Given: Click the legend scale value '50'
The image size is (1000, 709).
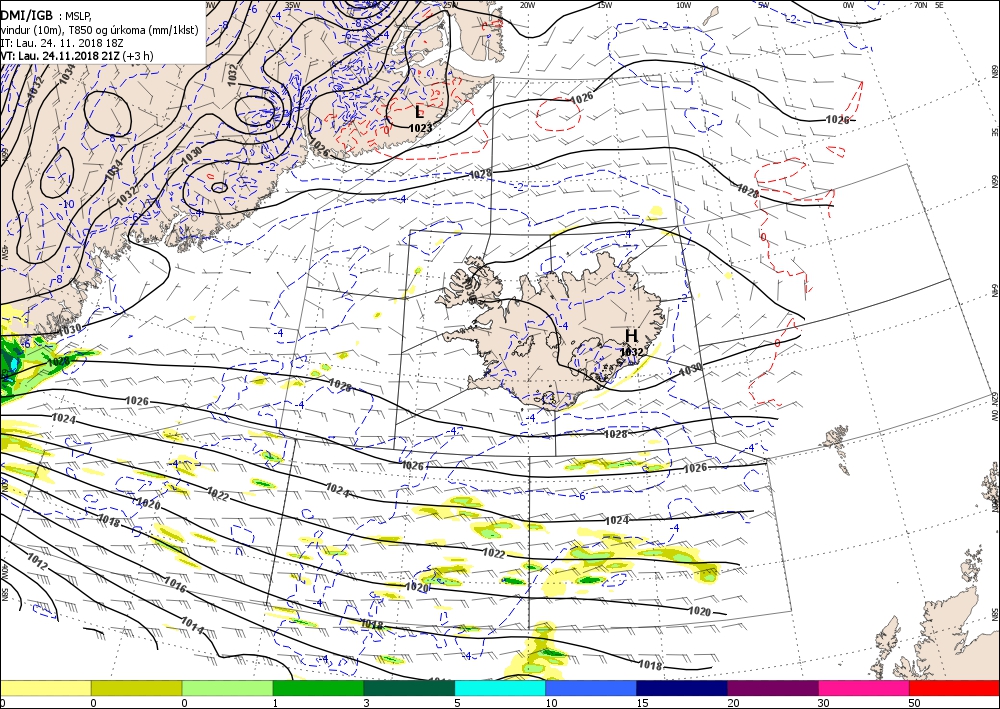Looking at the screenshot, I should pyautogui.click(x=913, y=703).
